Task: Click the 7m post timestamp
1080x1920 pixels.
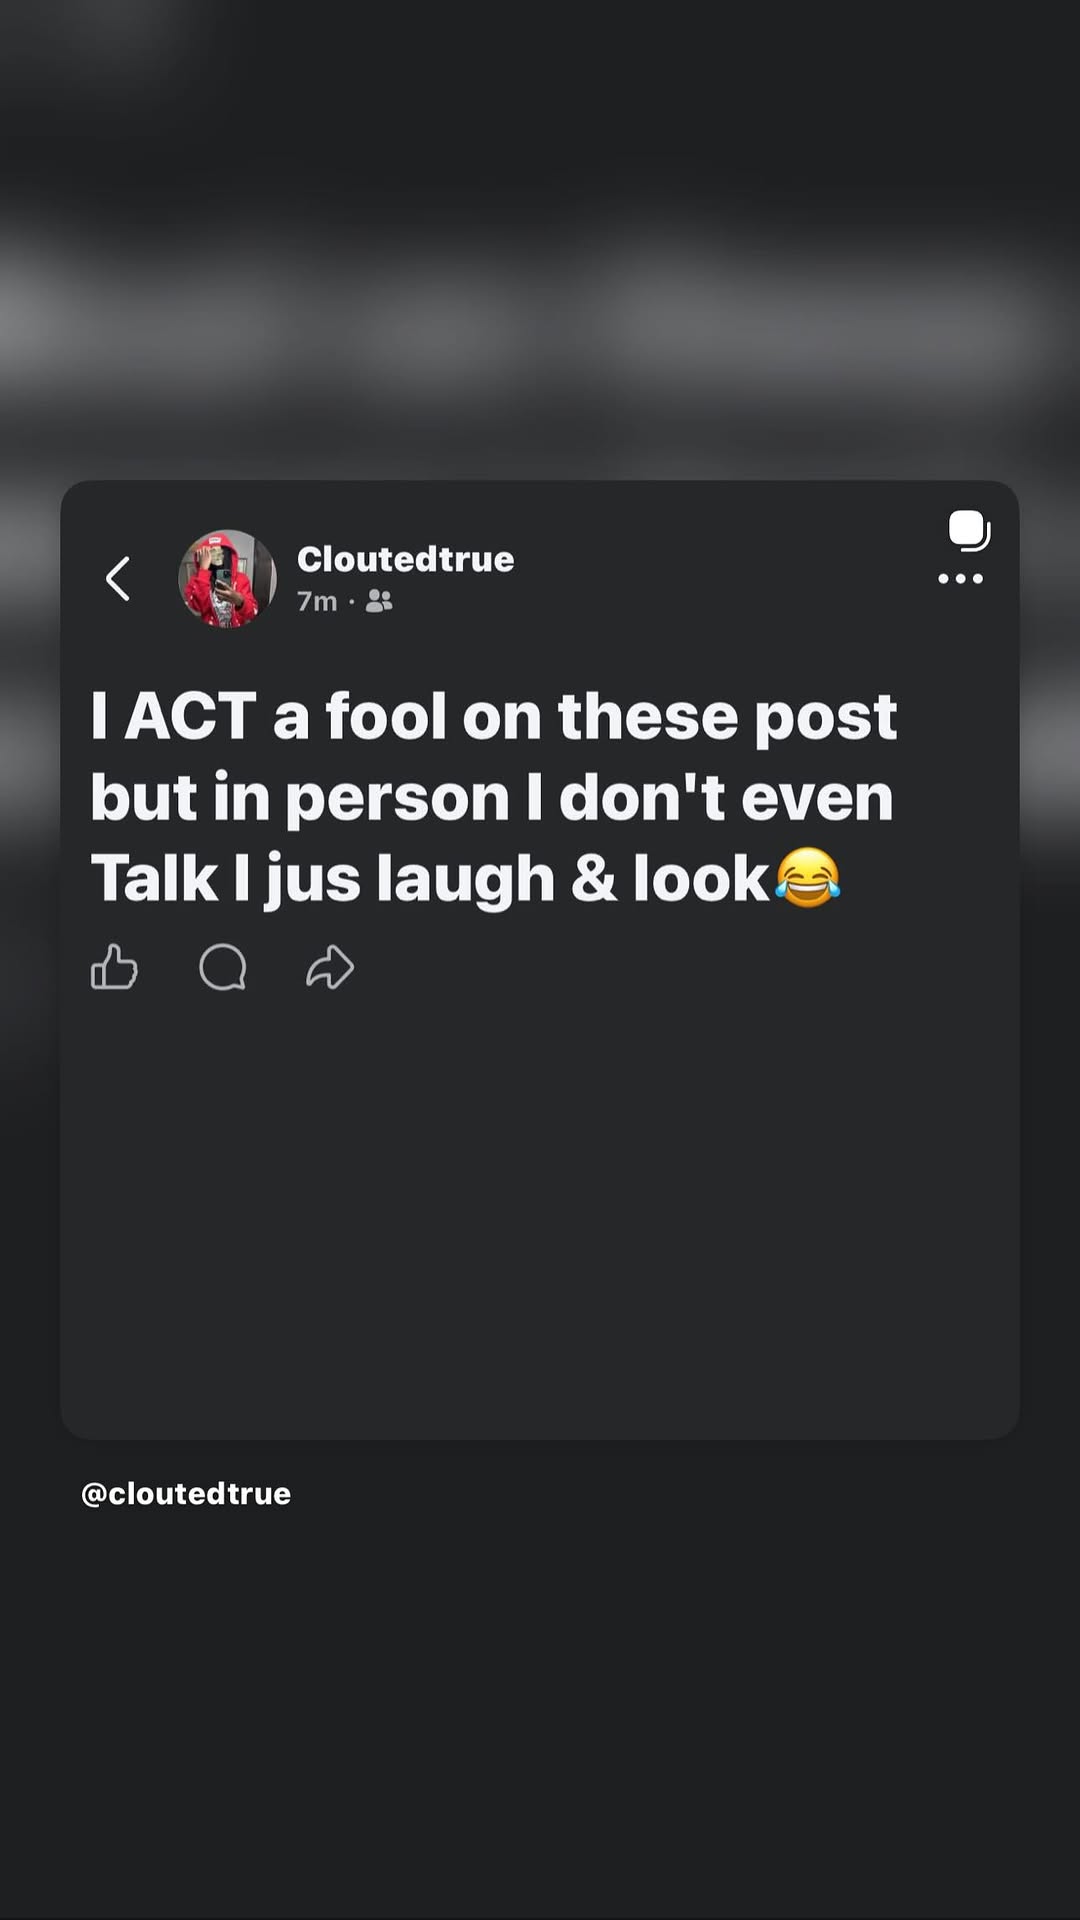Action: click(x=316, y=601)
